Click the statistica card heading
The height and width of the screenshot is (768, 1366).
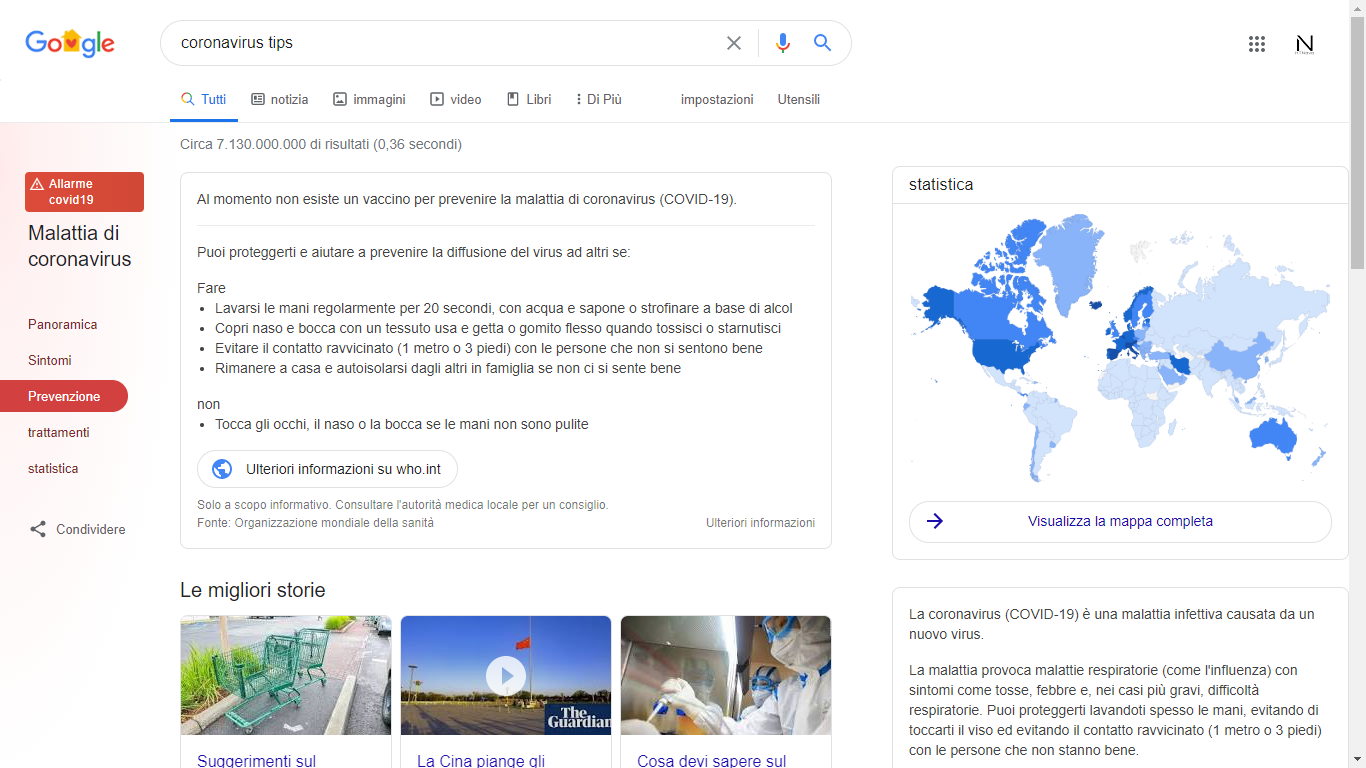click(x=941, y=185)
